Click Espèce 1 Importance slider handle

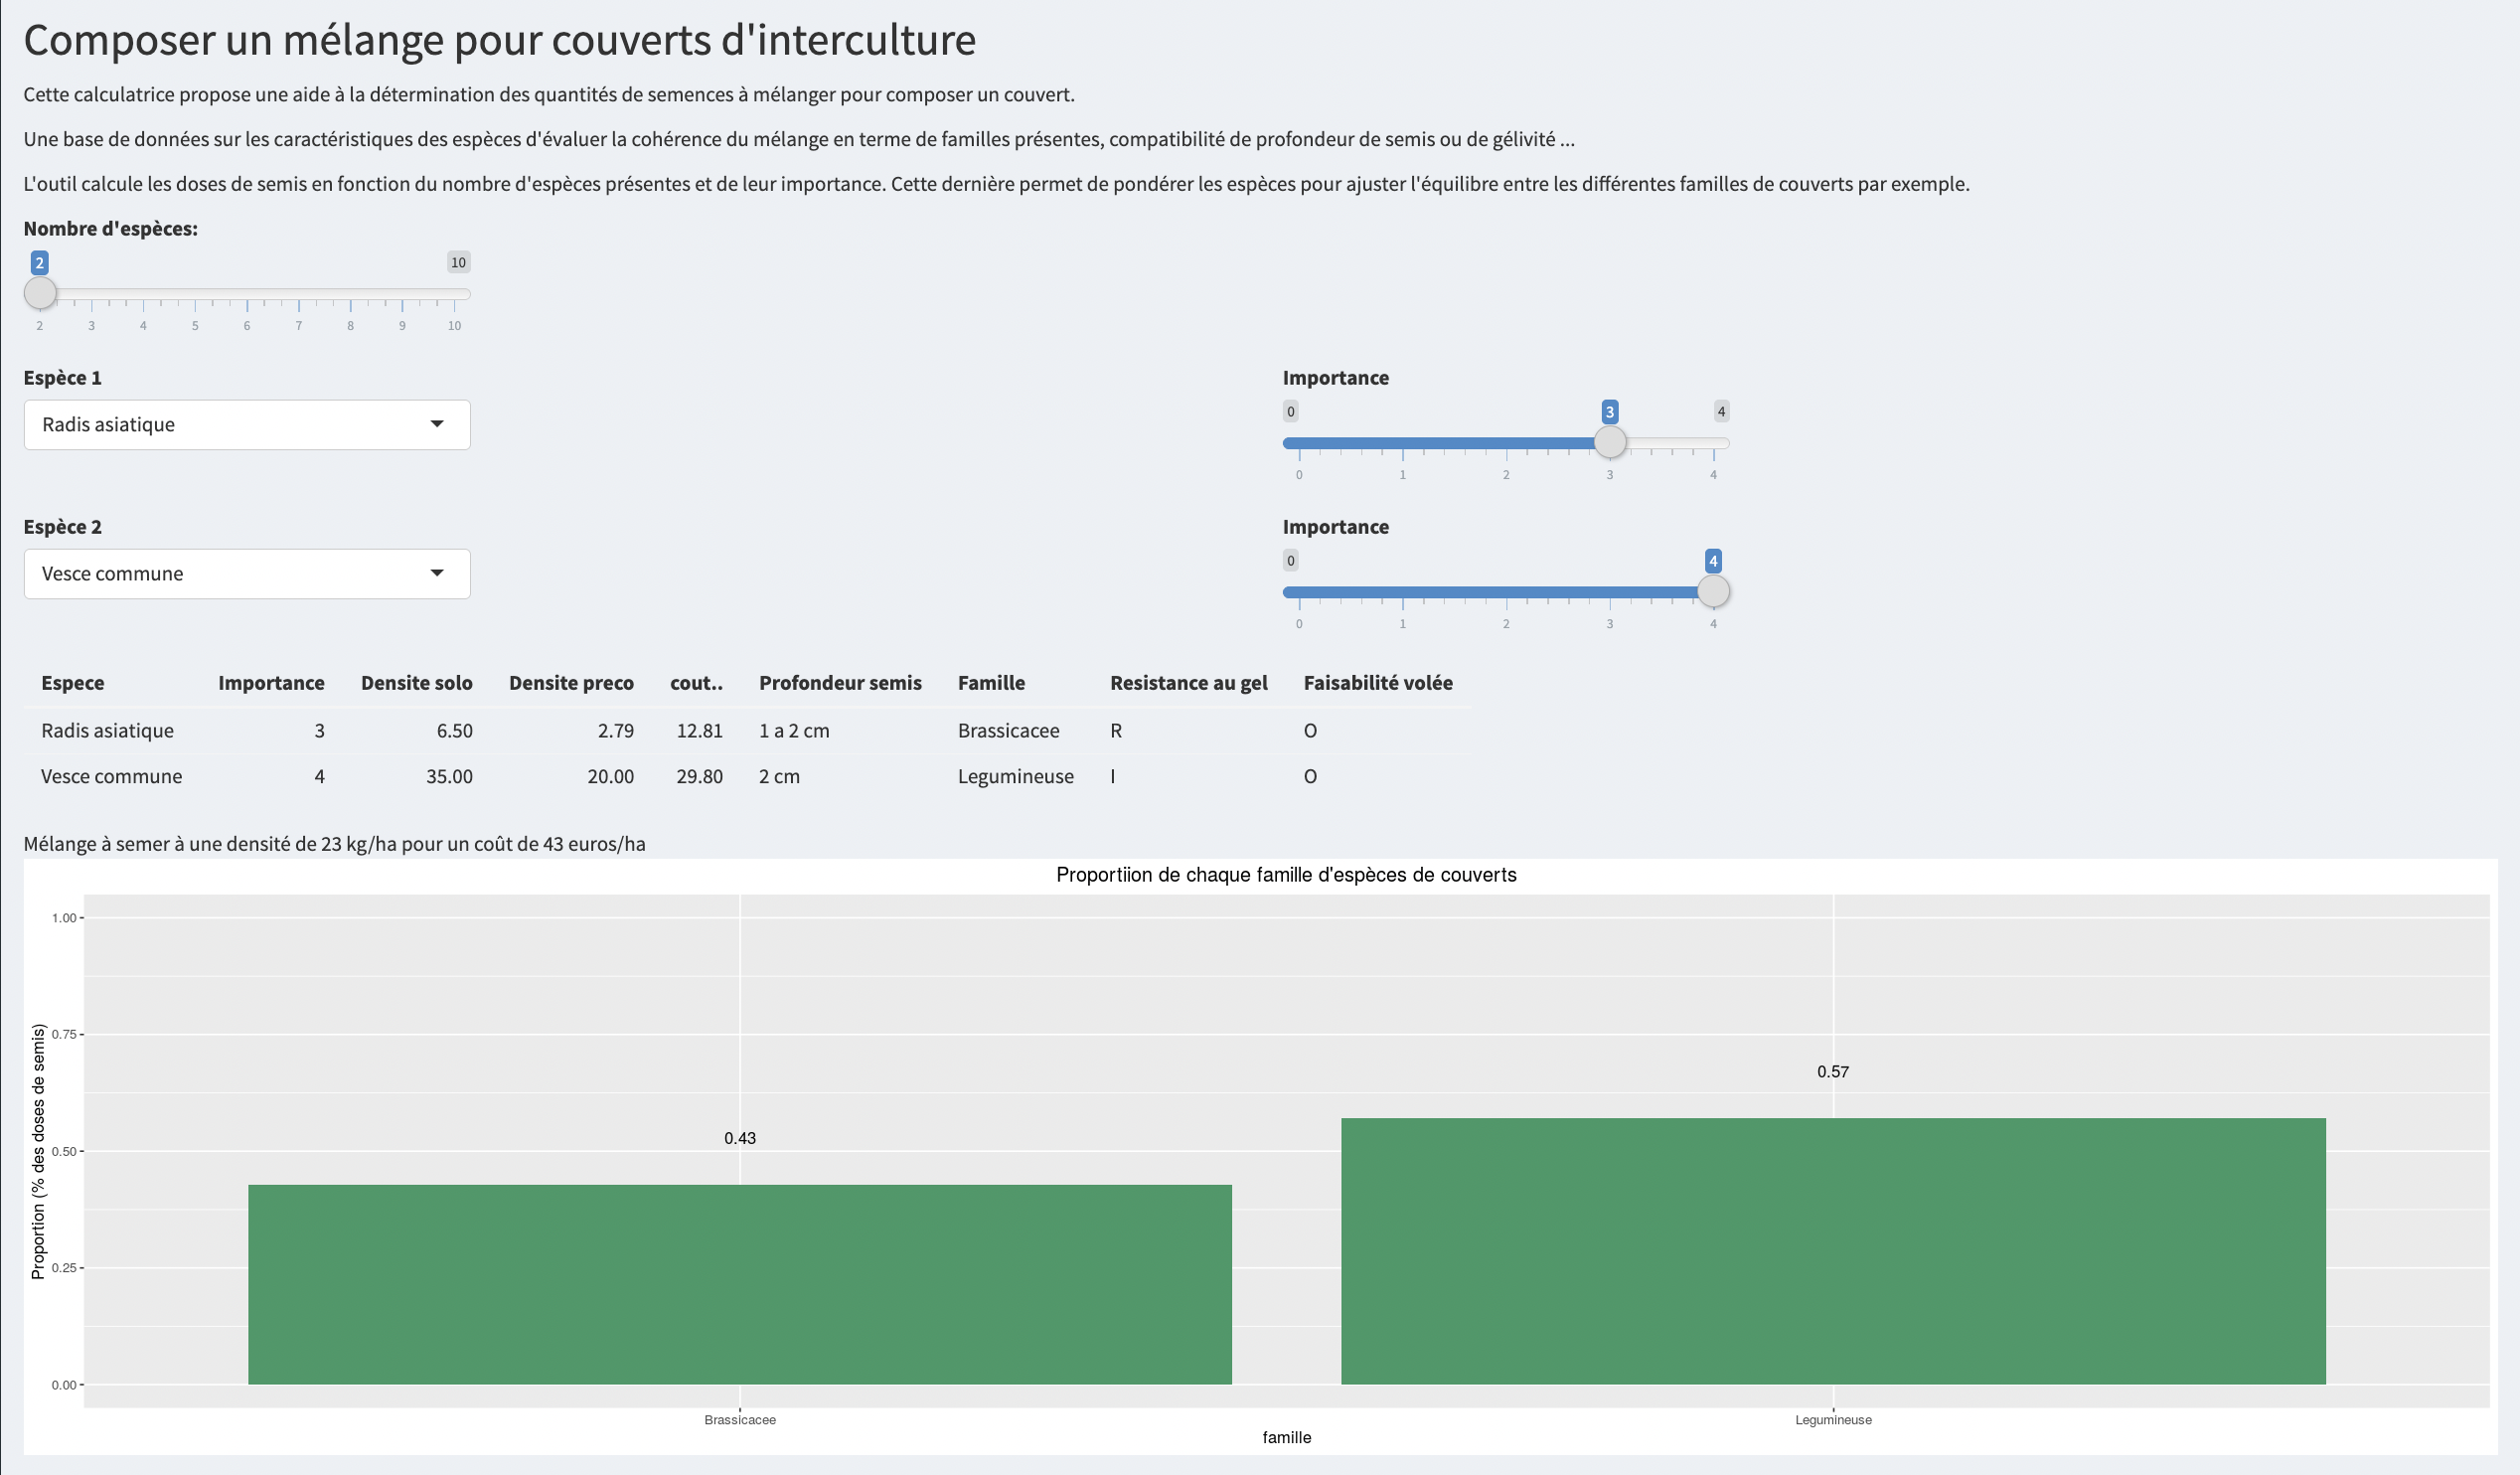tap(1609, 442)
